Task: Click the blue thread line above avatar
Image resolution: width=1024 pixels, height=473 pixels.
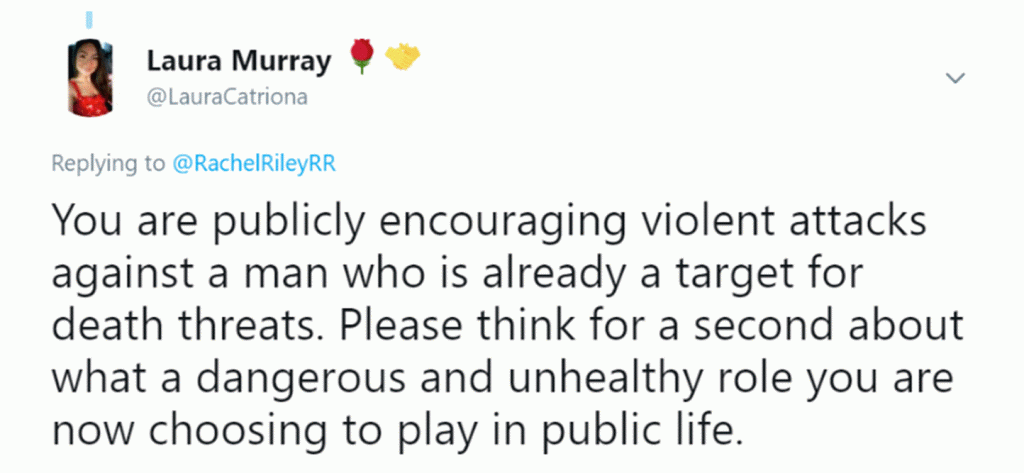Action: tap(89, 20)
